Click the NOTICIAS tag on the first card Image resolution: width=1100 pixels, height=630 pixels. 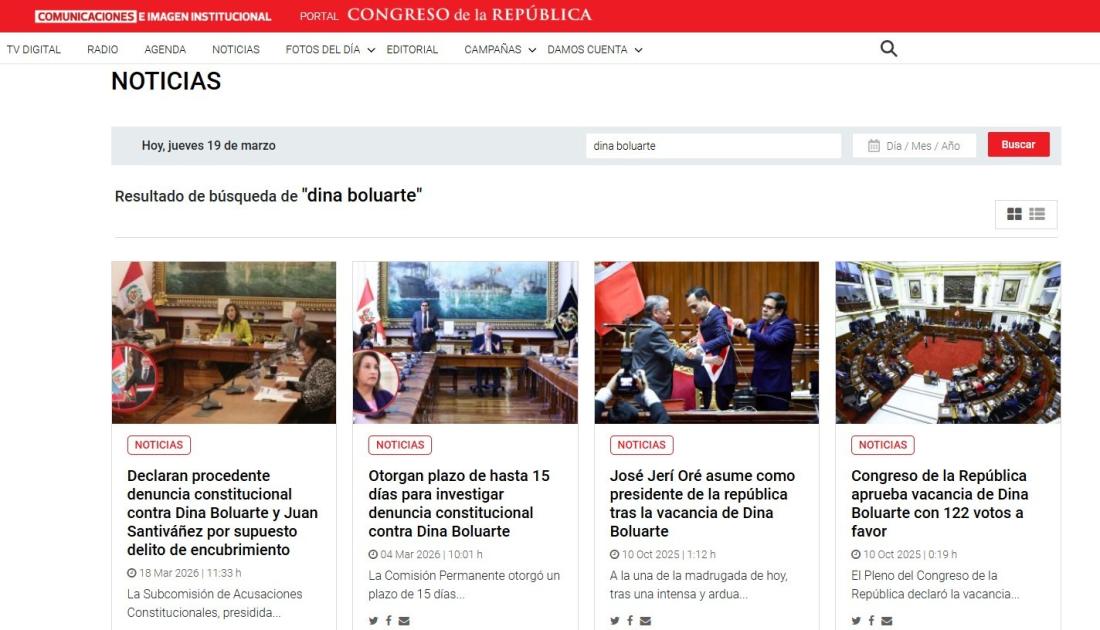pos(158,445)
